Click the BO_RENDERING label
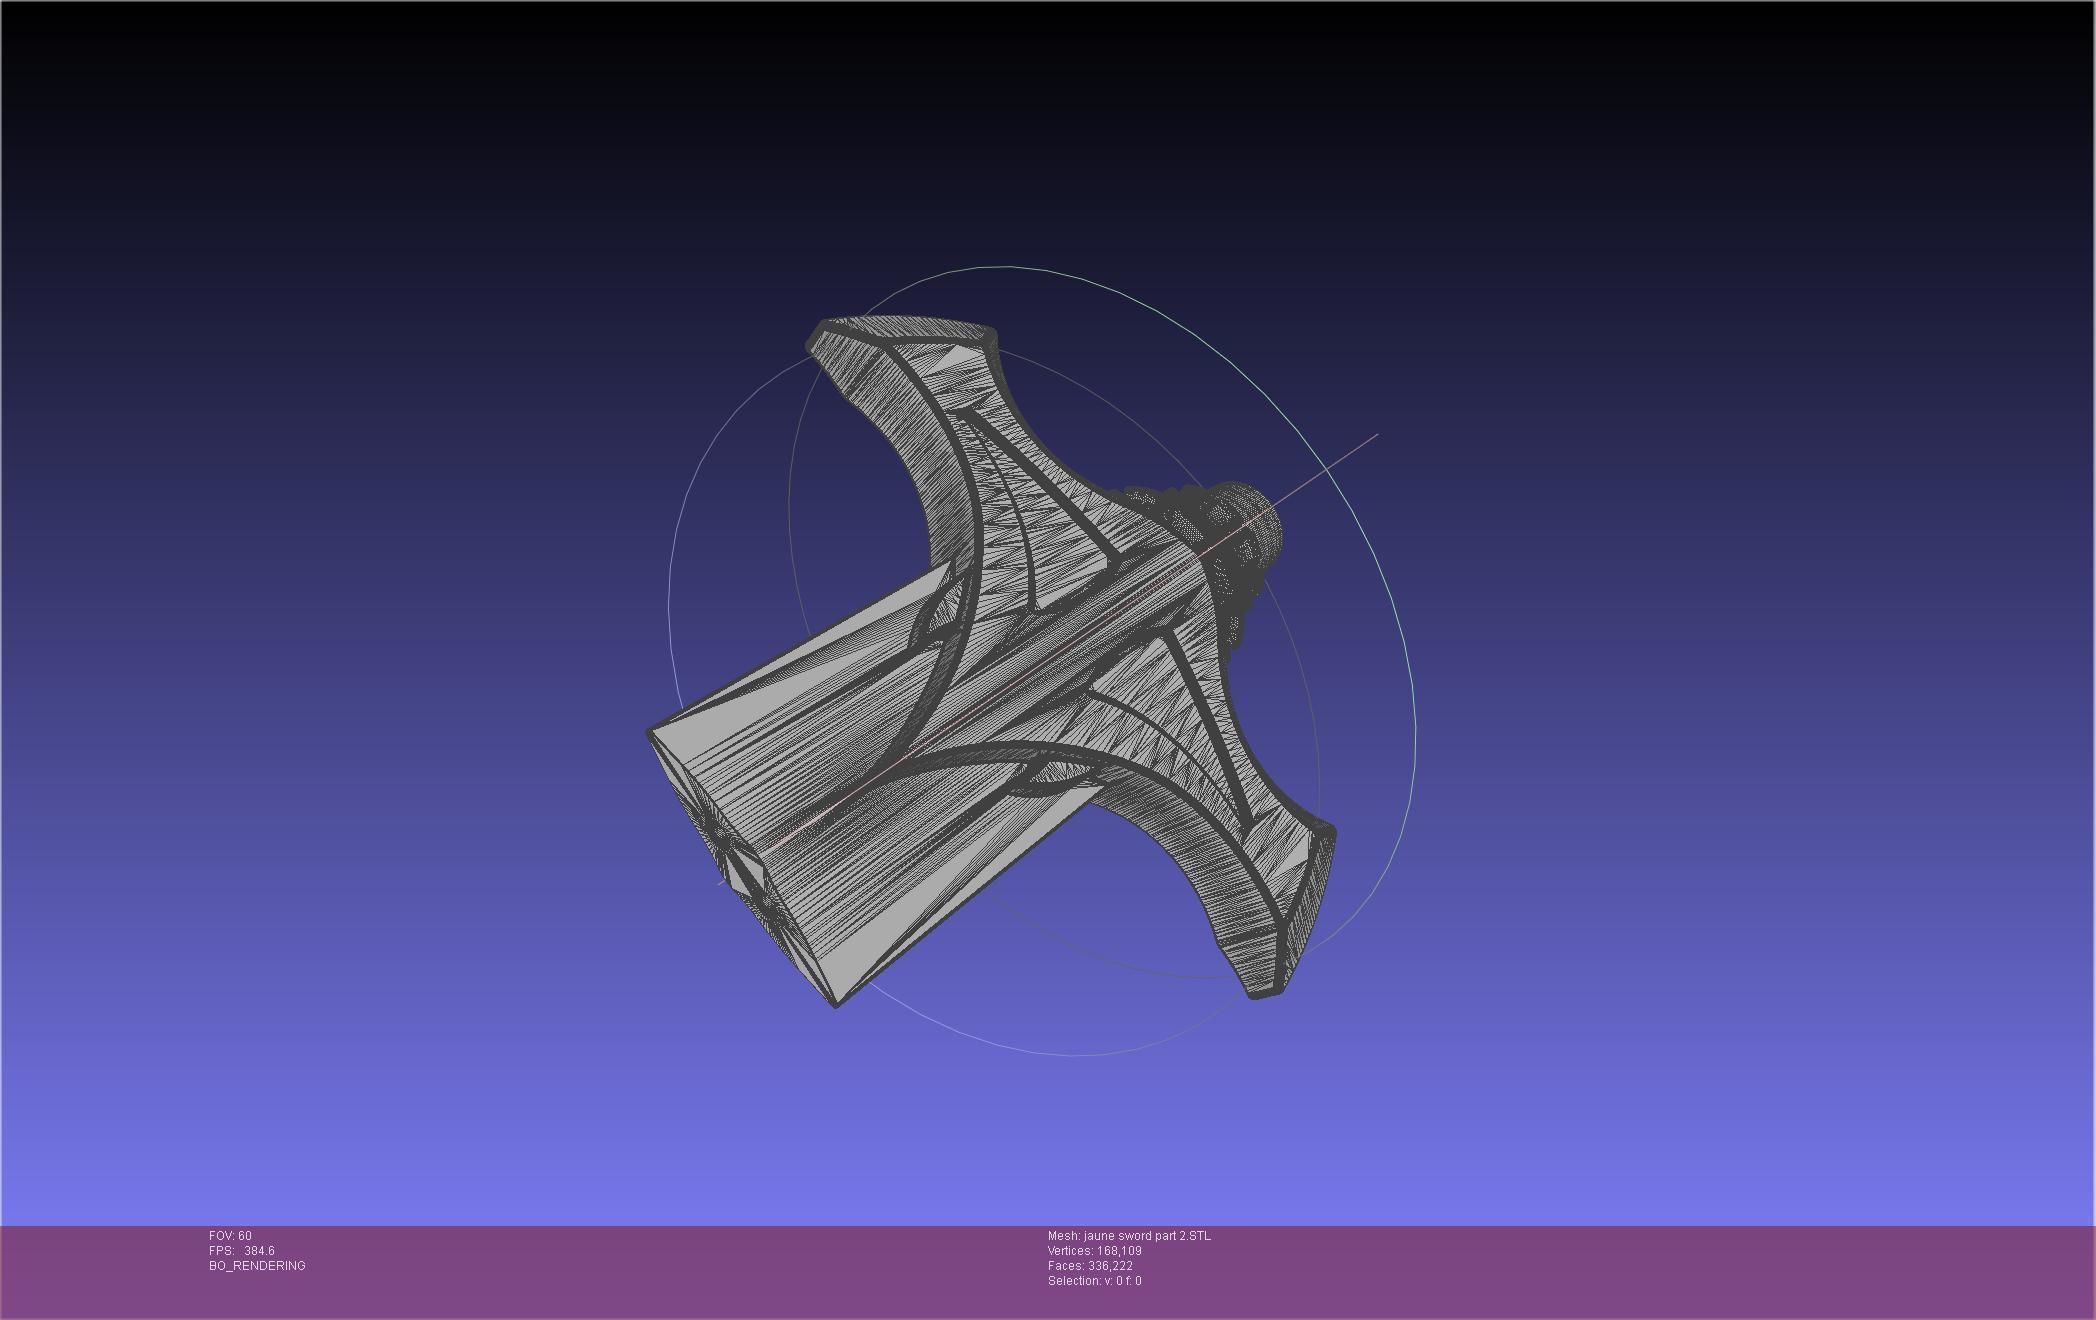This screenshot has width=2096, height=1320. click(257, 1265)
